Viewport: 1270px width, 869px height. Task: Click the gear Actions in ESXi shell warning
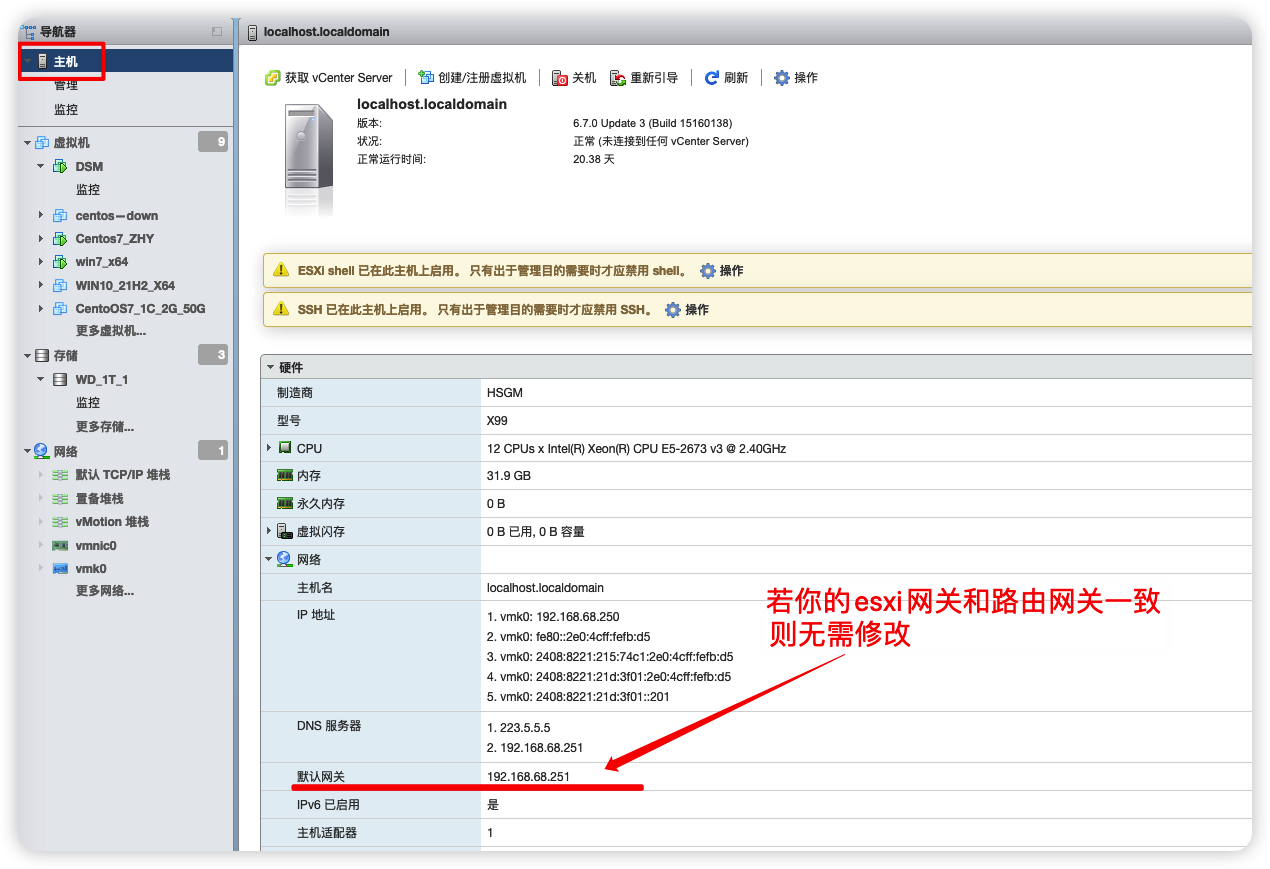[708, 271]
